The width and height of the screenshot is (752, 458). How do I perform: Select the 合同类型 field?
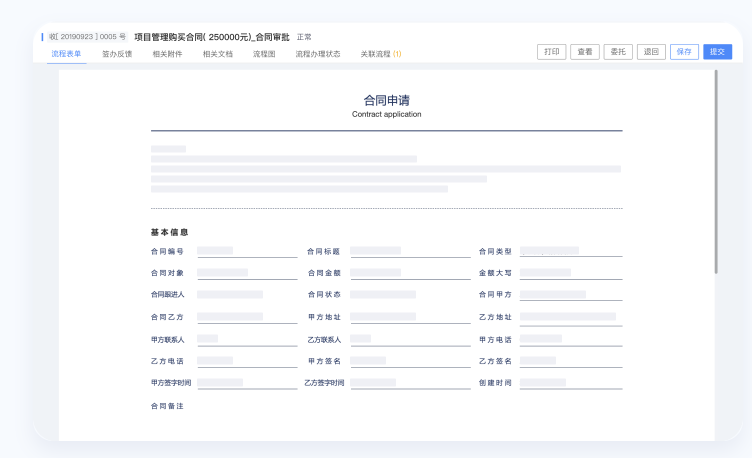570,251
